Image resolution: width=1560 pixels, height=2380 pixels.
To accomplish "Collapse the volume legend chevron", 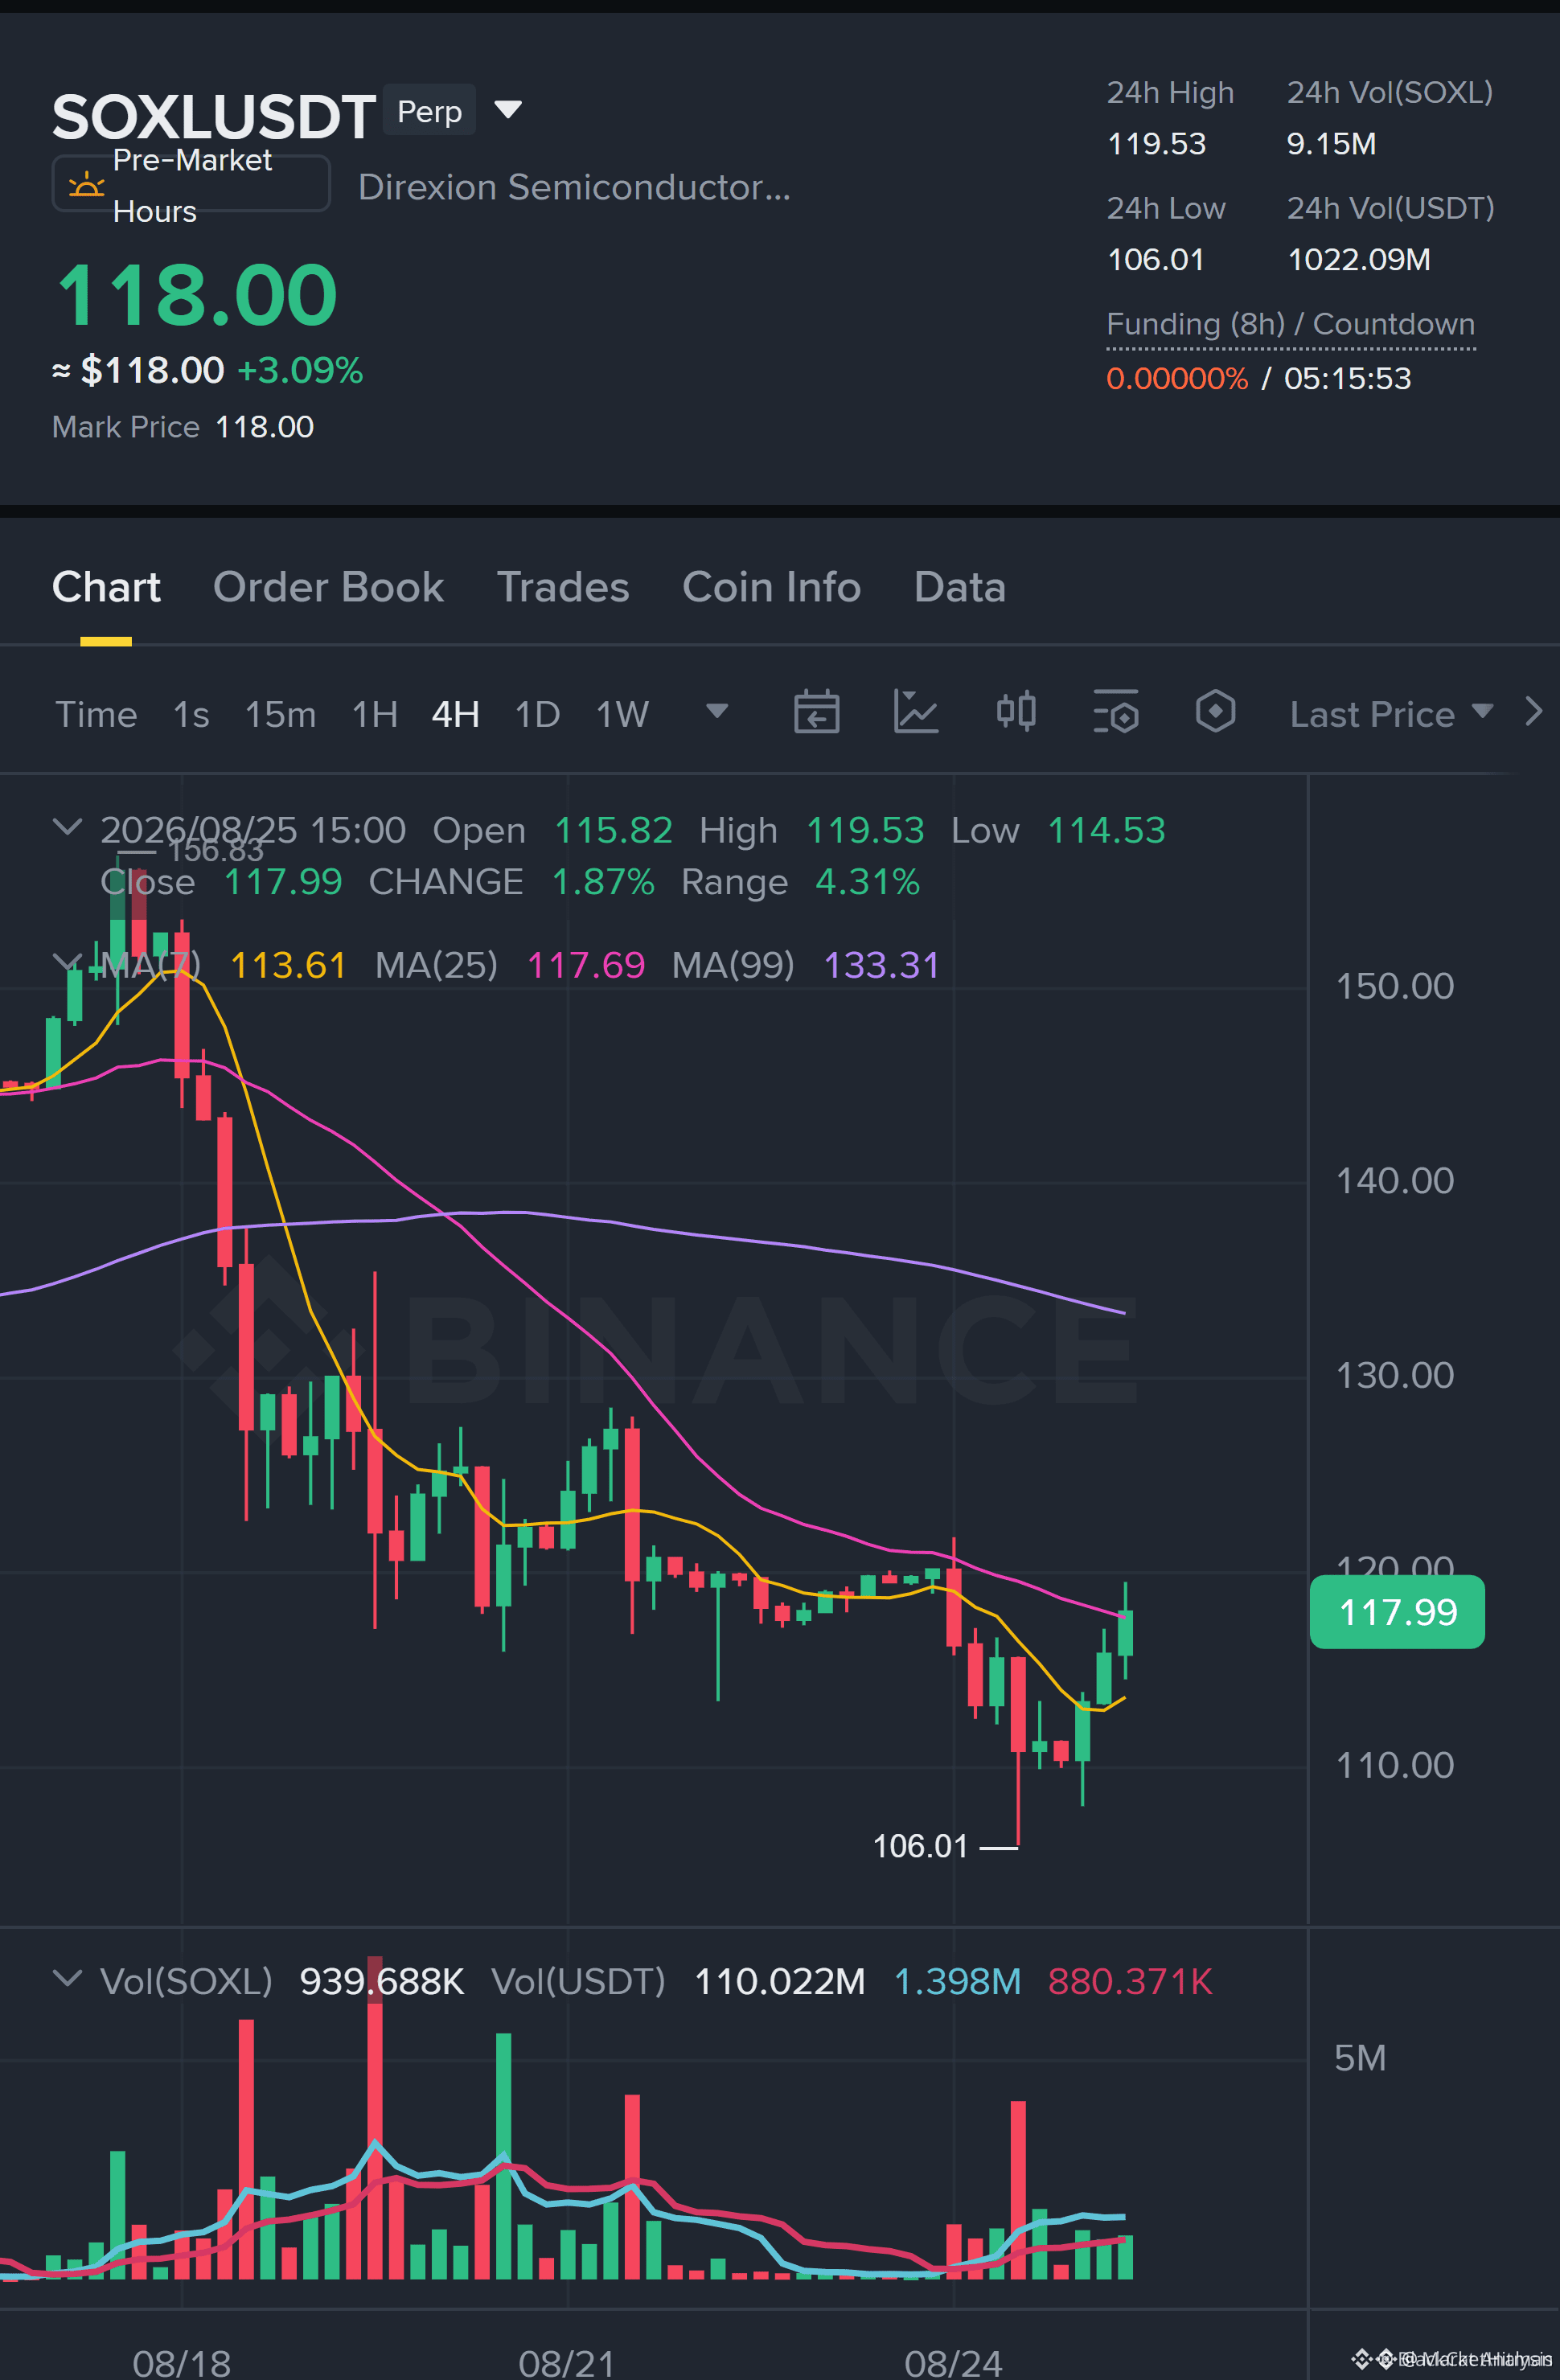I will pos(67,1978).
